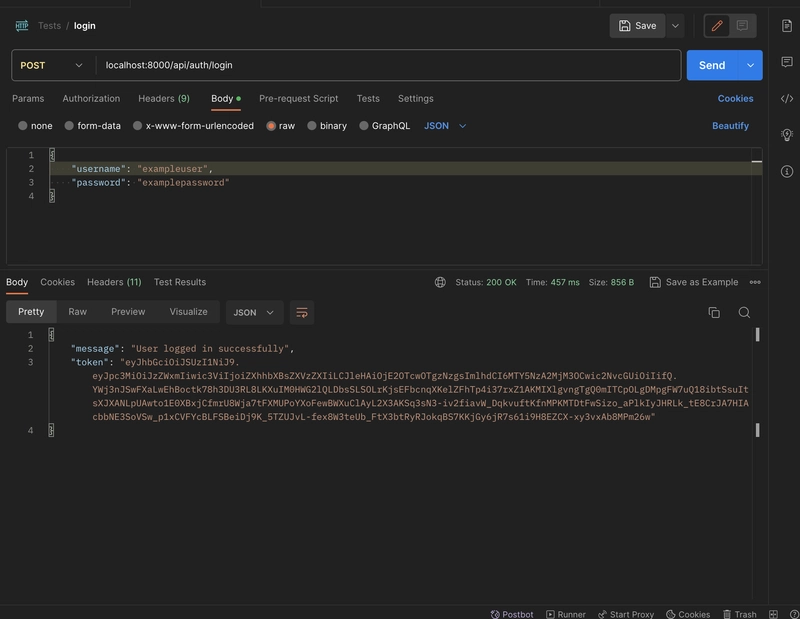Search the response with the magnifier icon
The height and width of the screenshot is (619, 800).
pyautogui.click(x=744, y=312)
